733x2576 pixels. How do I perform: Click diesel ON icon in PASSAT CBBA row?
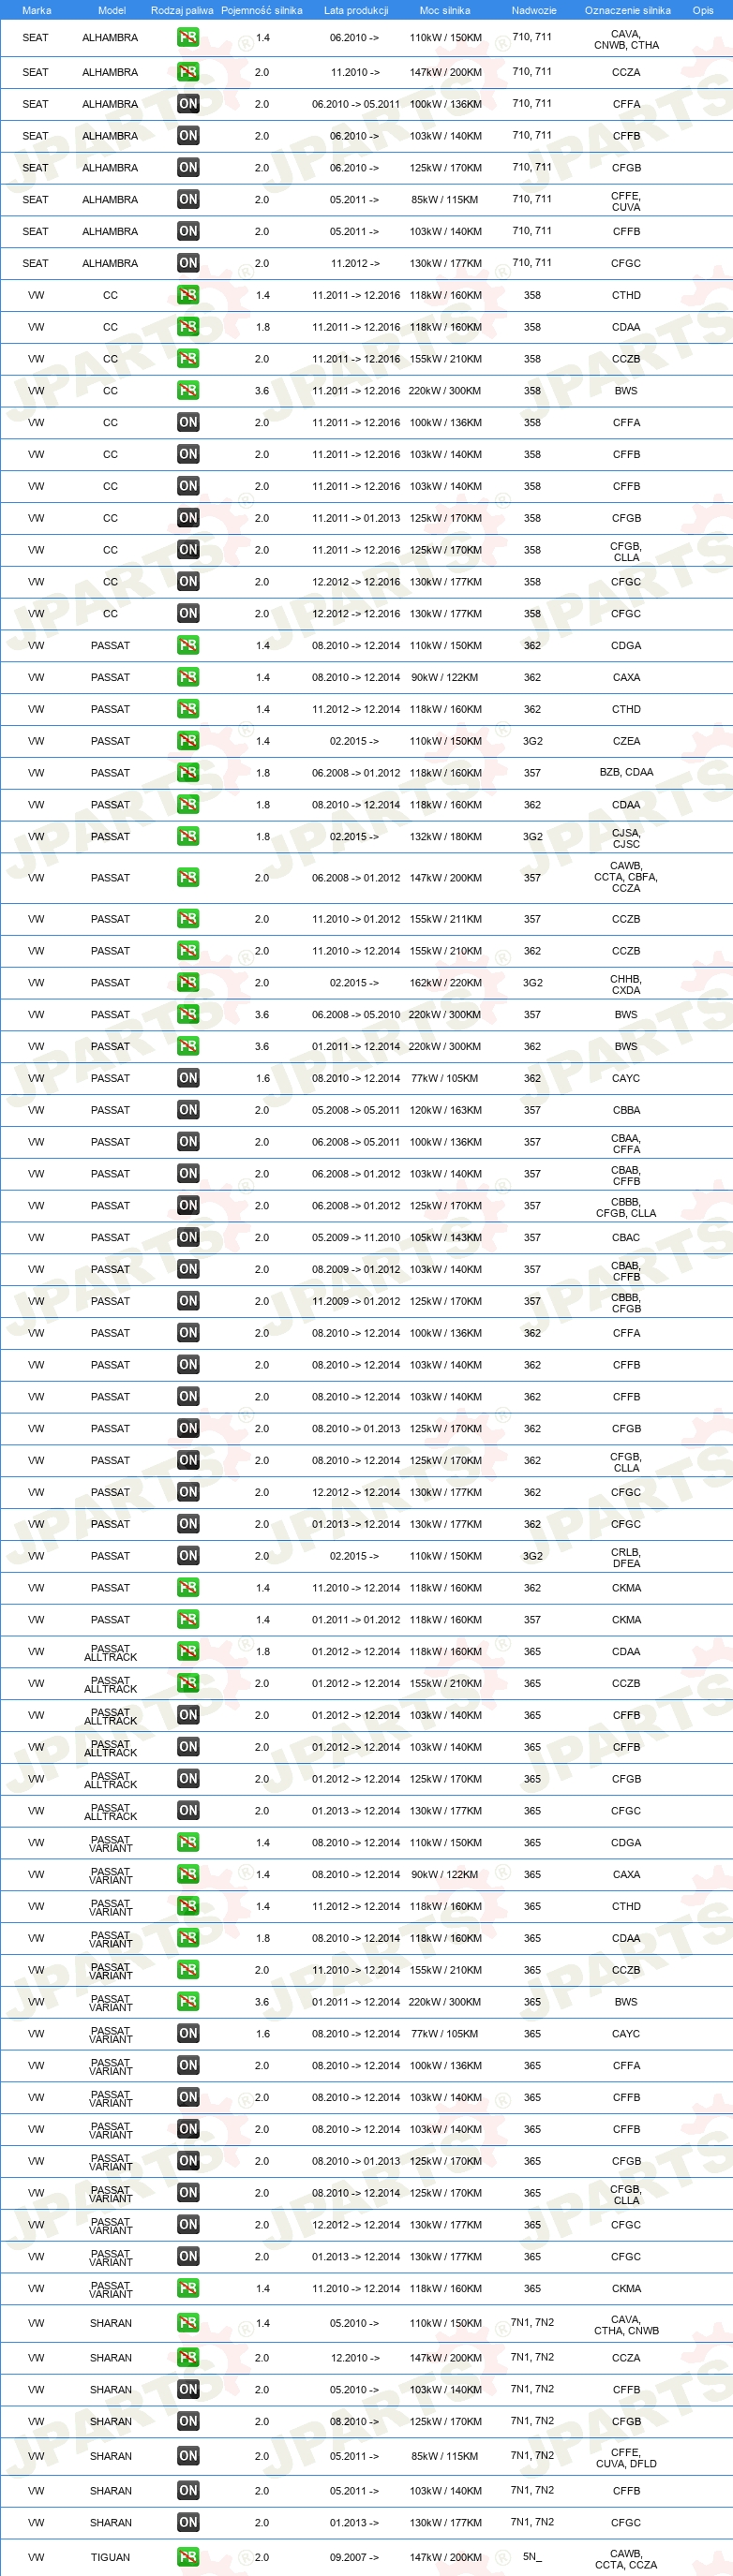click(188, 1109)
